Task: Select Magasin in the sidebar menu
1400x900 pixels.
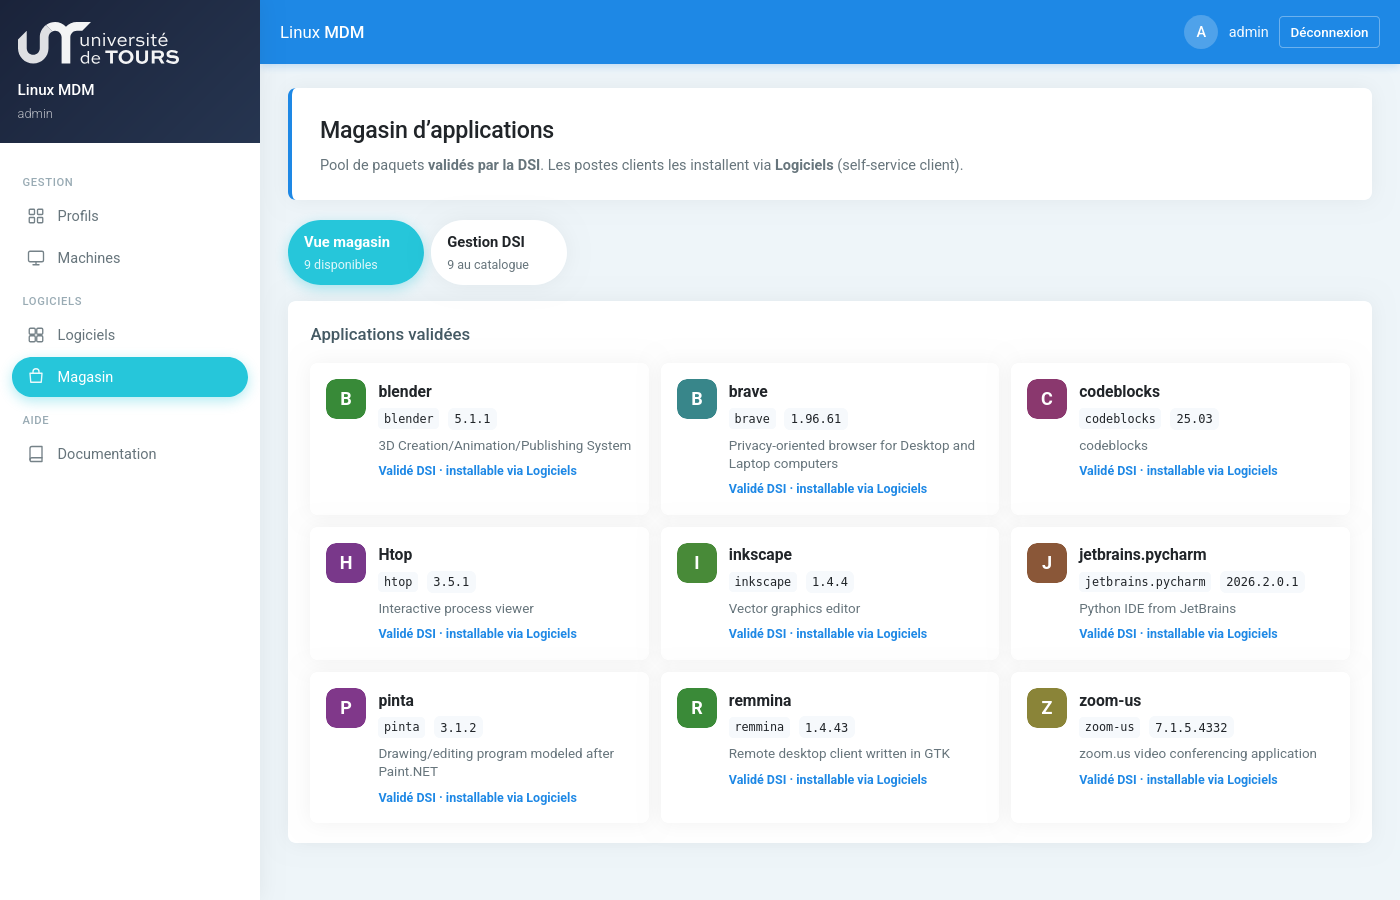Action: (x=130, y=377)
